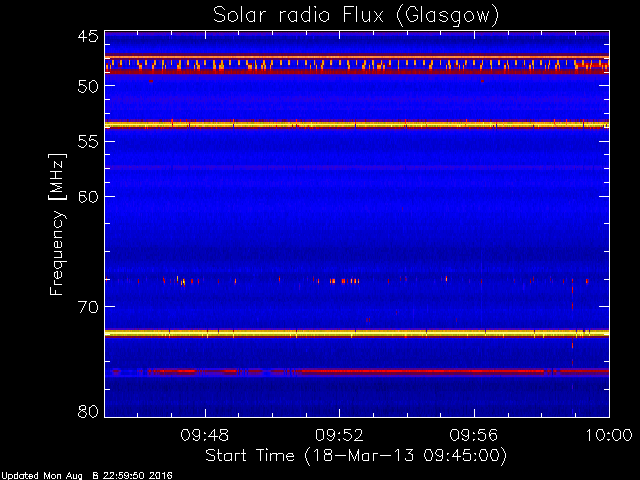
Task: Click the 60 frequency tick label
Action: click(x=88, y=197)
